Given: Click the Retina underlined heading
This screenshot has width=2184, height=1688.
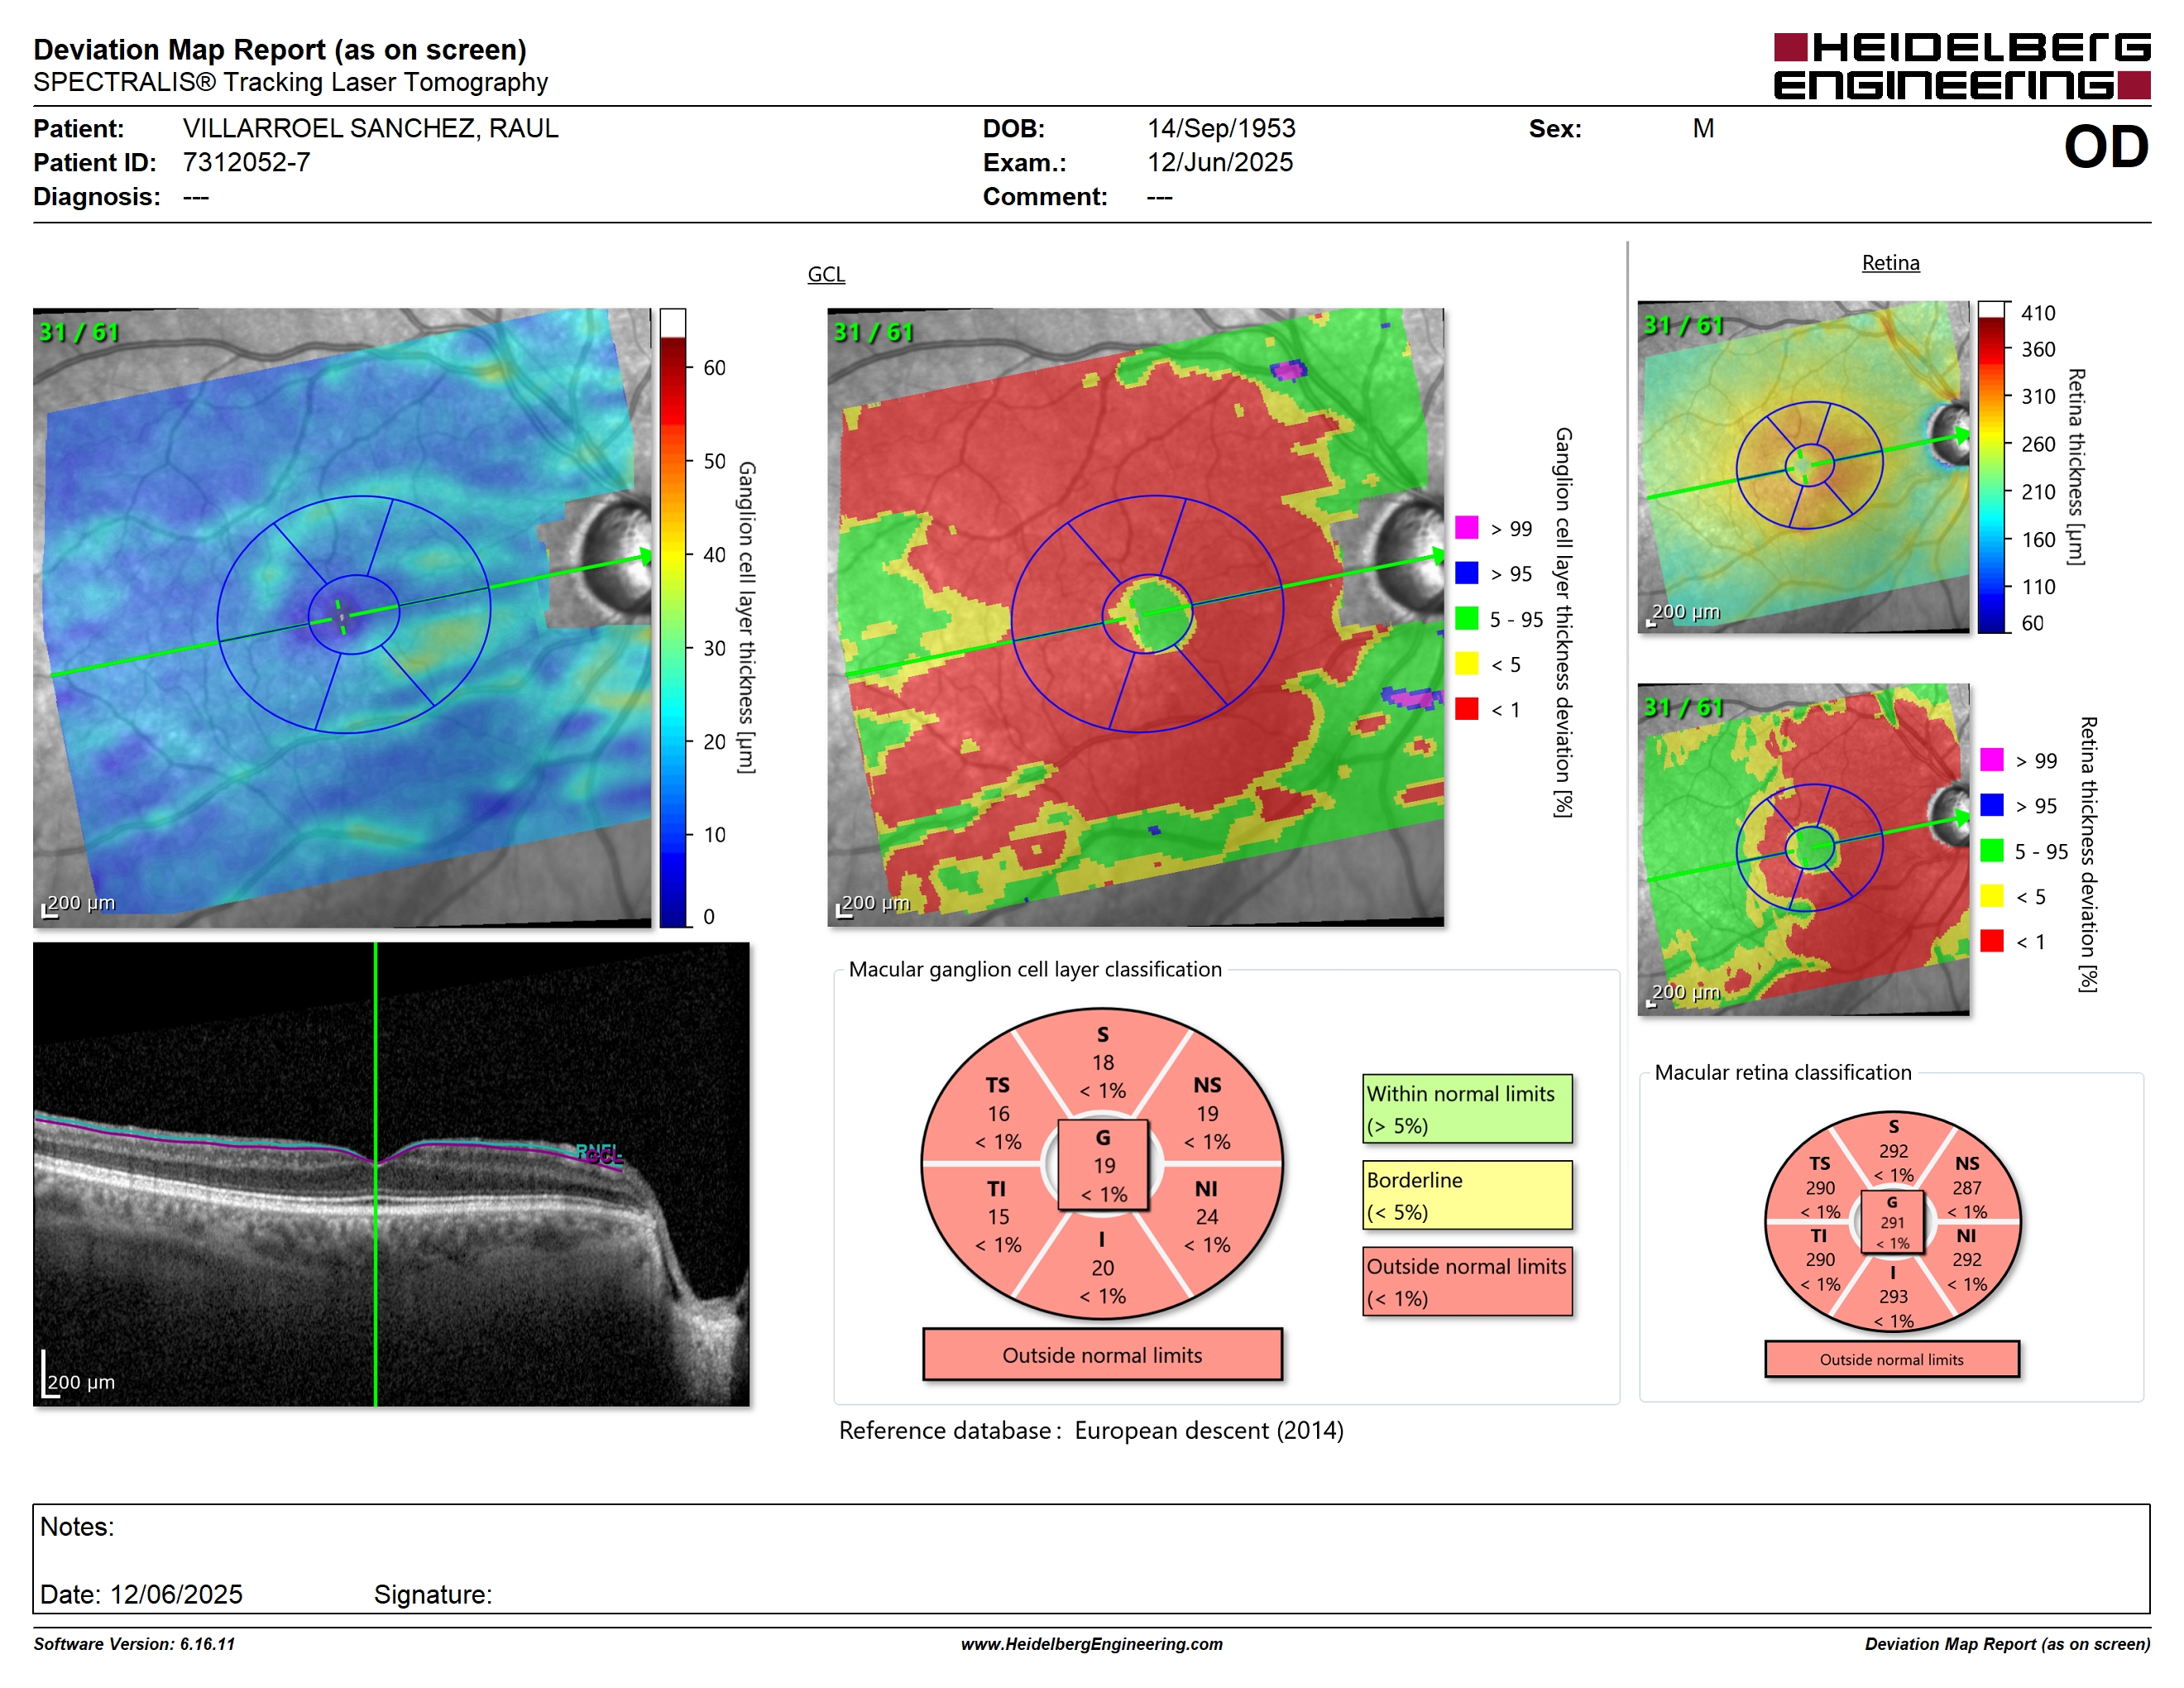Looking at the screenshot, I should point(1890,263).
